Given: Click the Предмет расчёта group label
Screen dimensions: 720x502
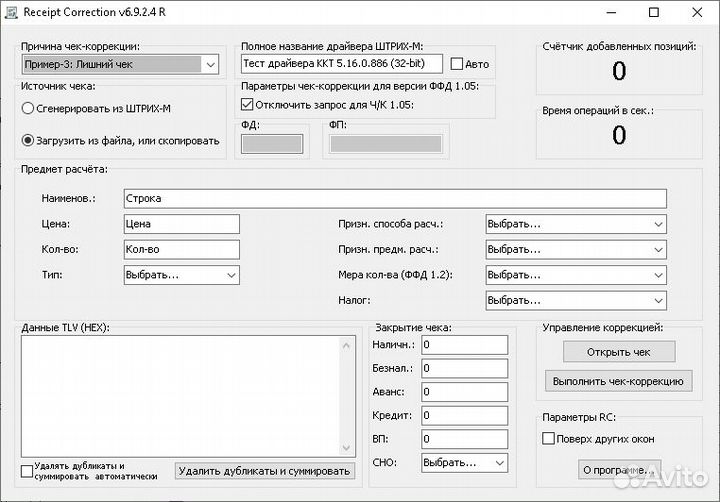Looking at the screenshot, I should [x=64, y=169].
